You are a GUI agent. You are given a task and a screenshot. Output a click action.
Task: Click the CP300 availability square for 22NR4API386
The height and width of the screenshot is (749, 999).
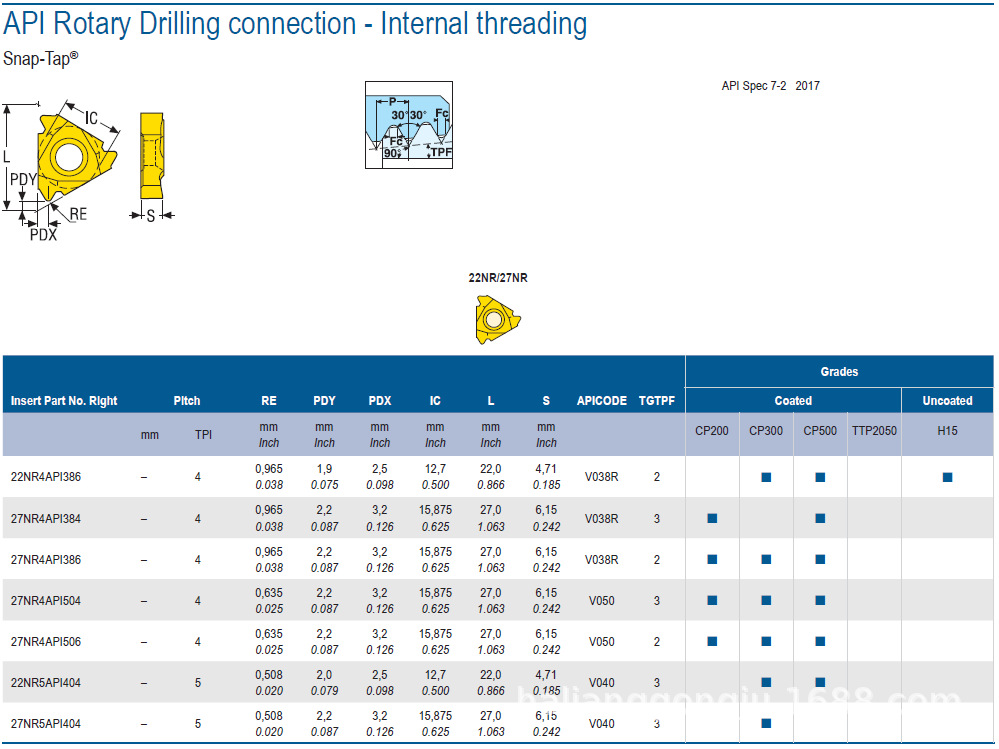click(x=766, y=477)
